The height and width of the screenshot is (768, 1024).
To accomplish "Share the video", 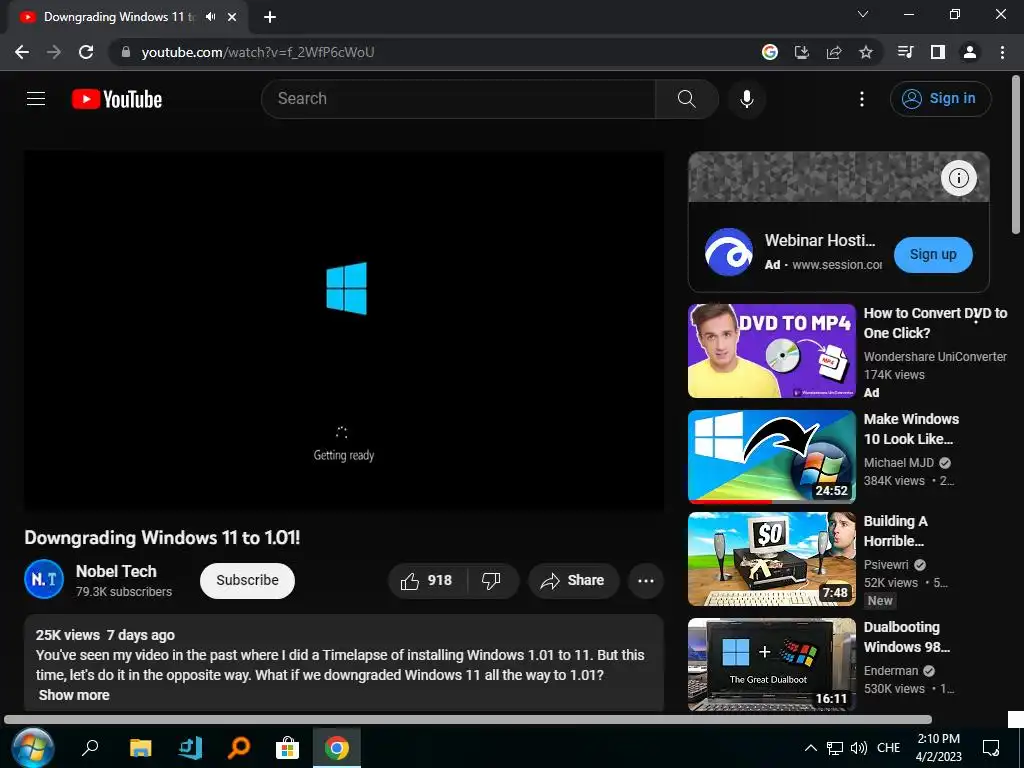I will pos(573,581).
